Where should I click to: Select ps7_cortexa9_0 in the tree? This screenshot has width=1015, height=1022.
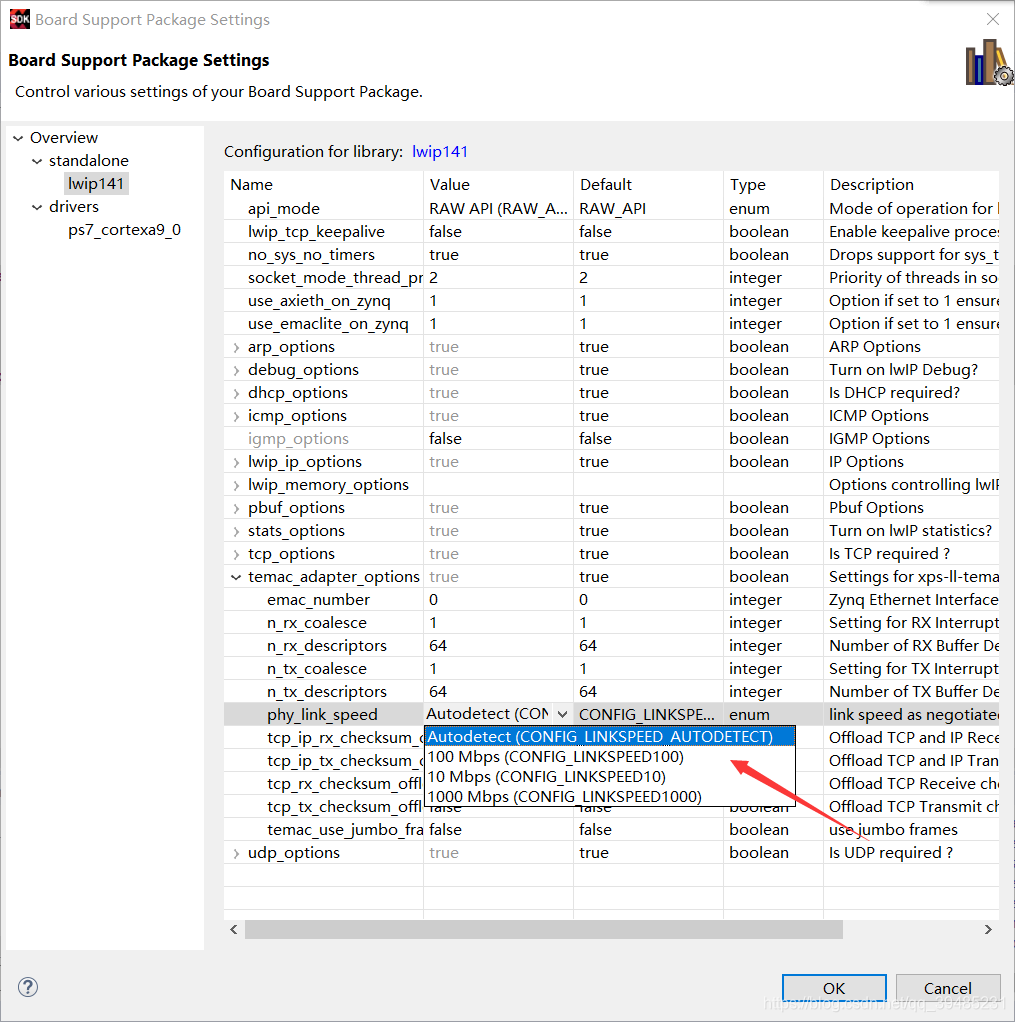point(125,230)
